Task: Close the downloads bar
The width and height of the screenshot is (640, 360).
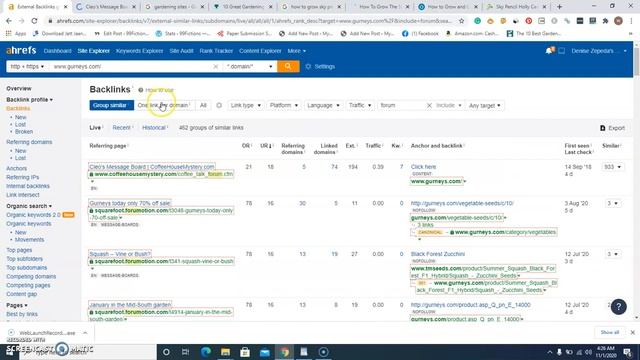Action: click(632, 332)
